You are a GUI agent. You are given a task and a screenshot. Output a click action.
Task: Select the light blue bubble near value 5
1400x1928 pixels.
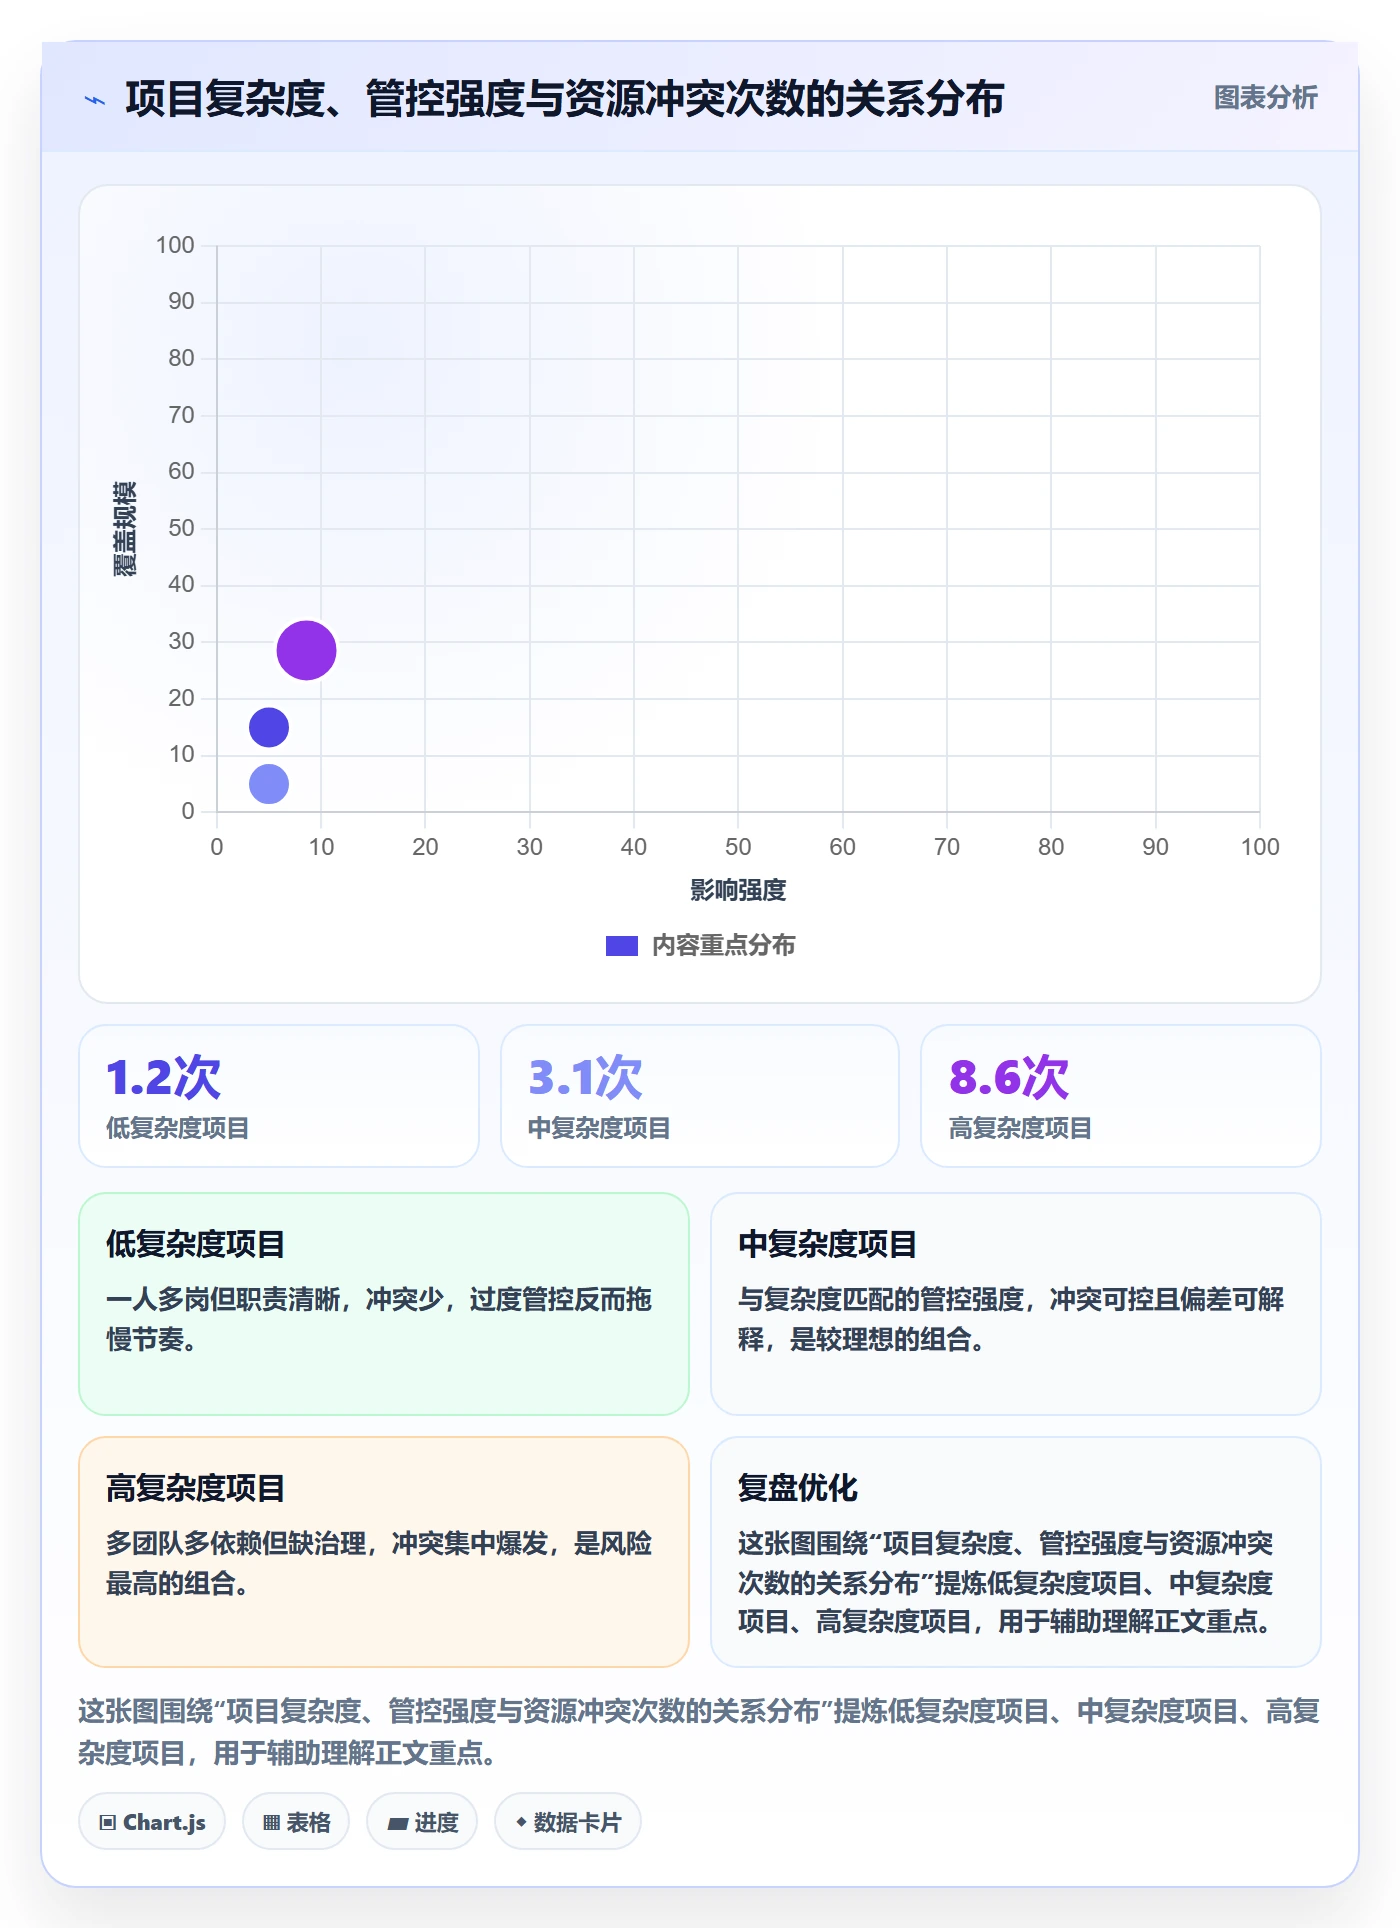pos(269,784)
